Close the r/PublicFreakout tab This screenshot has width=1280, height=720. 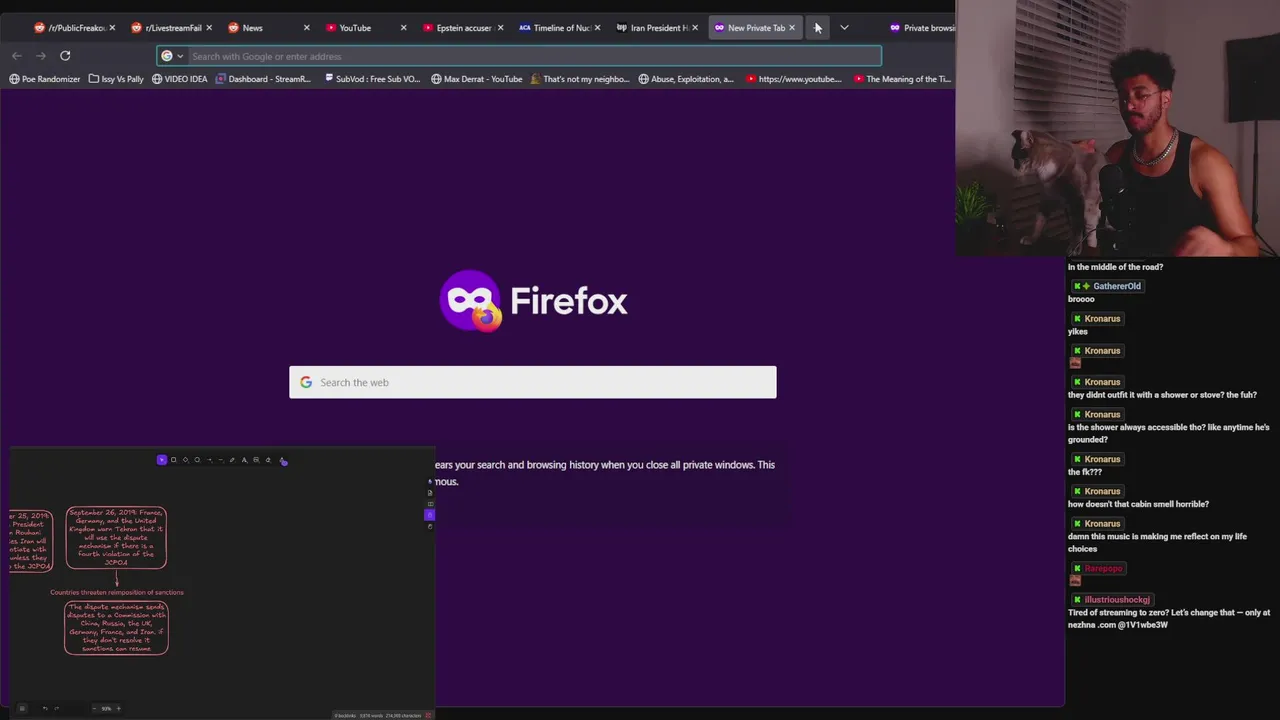coord(112,28)
